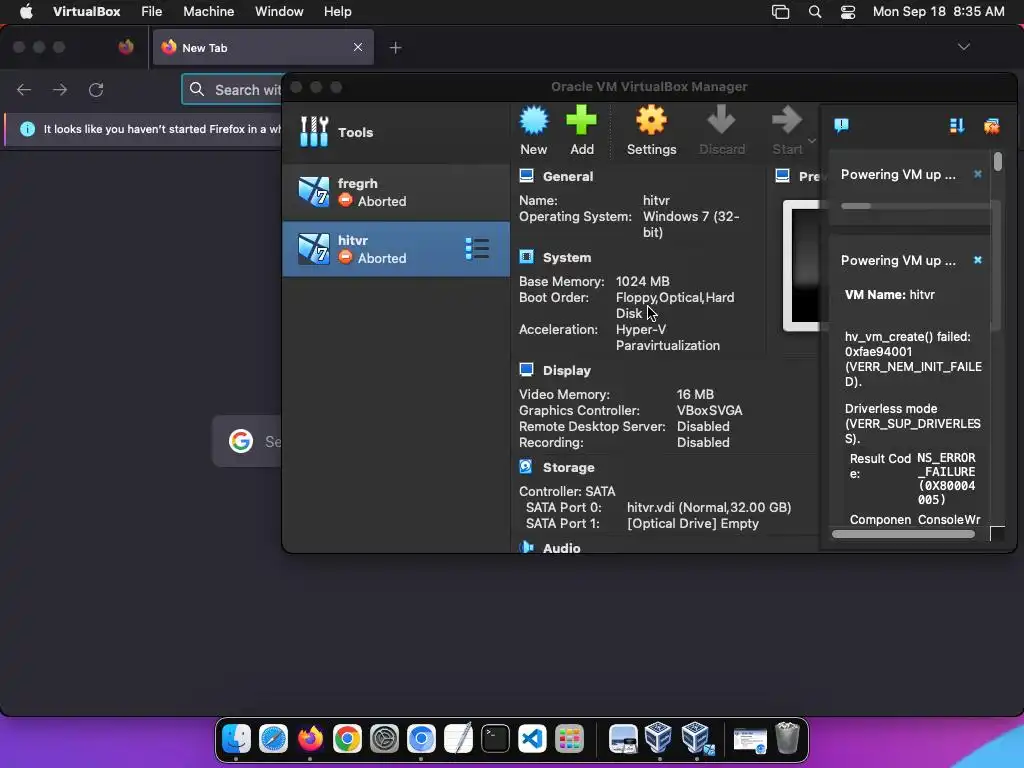Click the menu bar date and time
1024x768 pixels.
click(x=938, y=12)
